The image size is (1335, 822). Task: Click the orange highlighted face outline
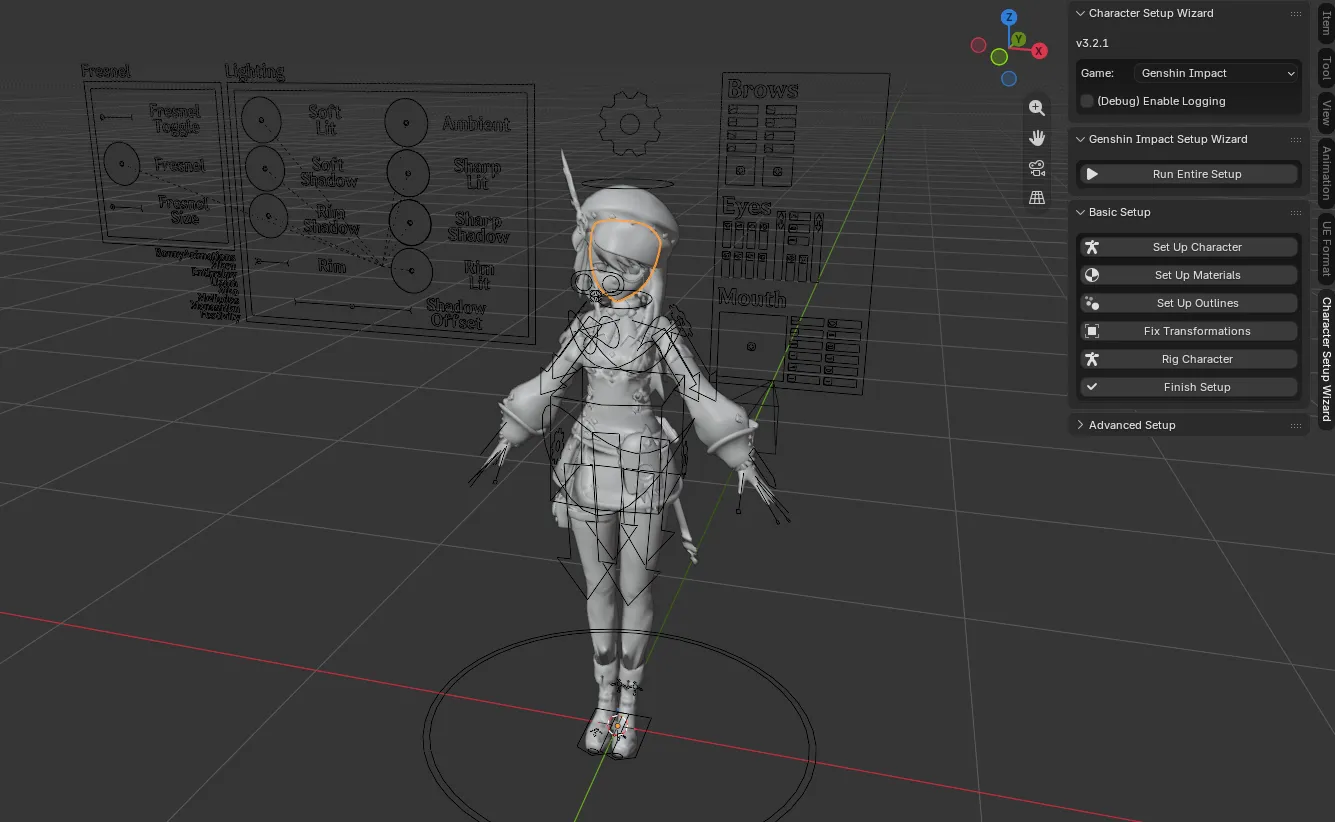pos(626,259)
